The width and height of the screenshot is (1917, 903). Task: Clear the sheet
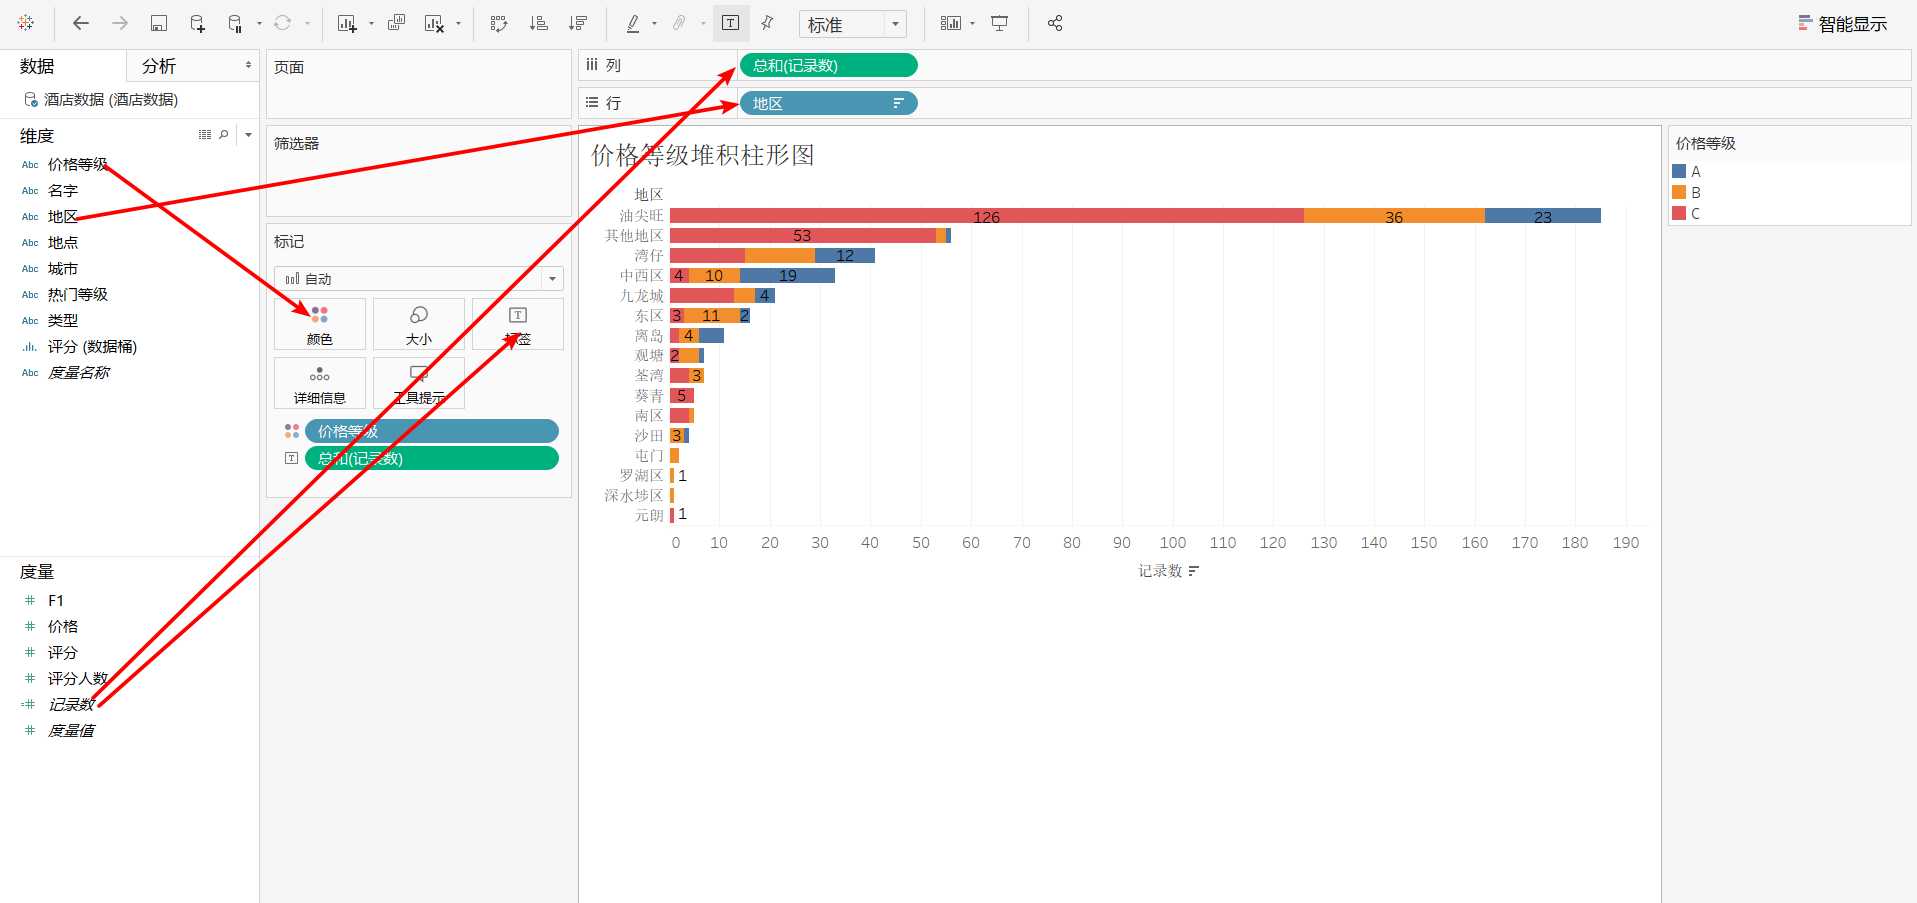point(435,23)
